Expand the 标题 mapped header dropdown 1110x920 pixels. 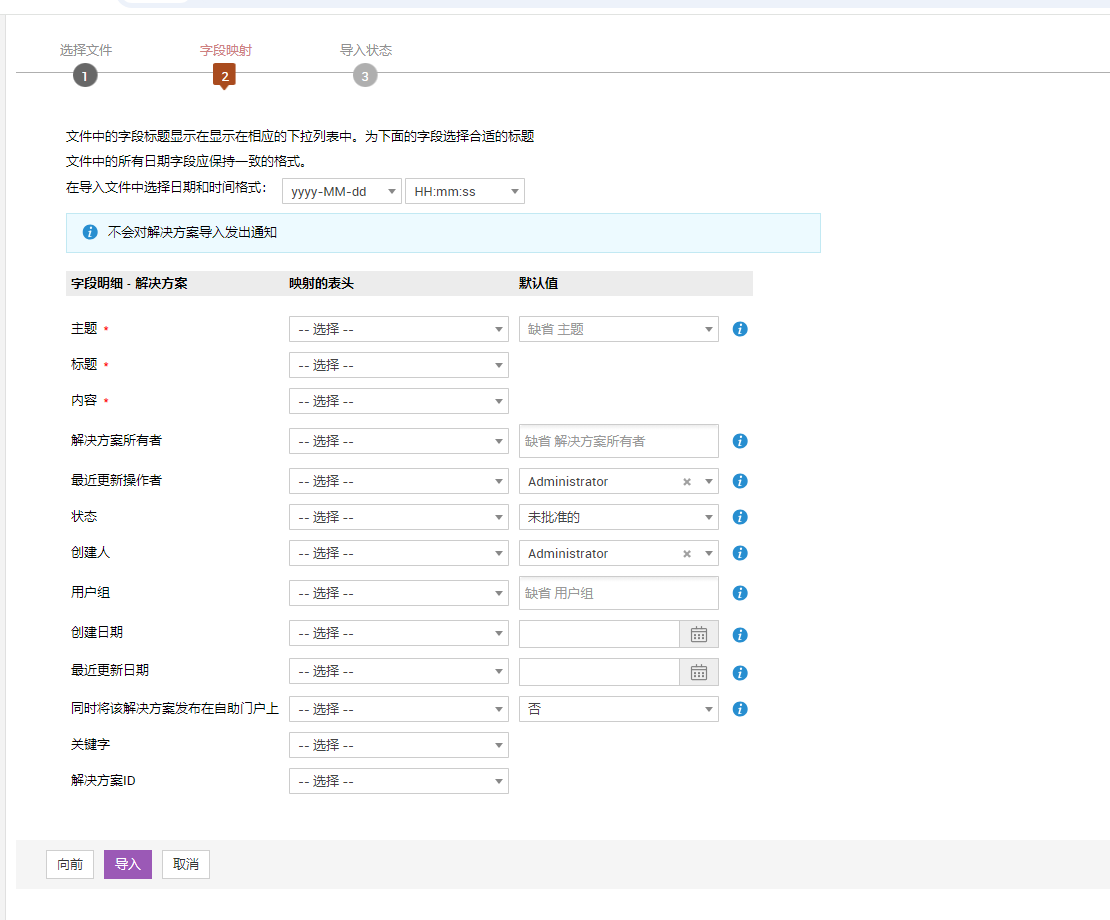(x=398, y=365)
